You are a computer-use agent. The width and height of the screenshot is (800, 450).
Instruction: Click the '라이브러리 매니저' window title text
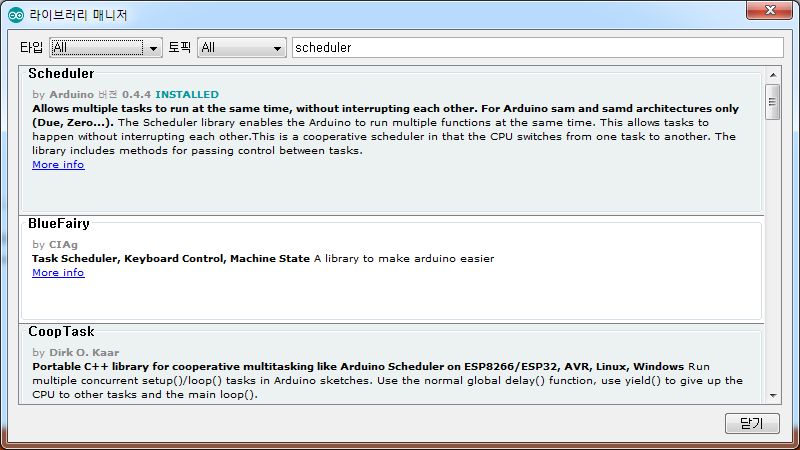pyautogui.click(x=78, y=15)
